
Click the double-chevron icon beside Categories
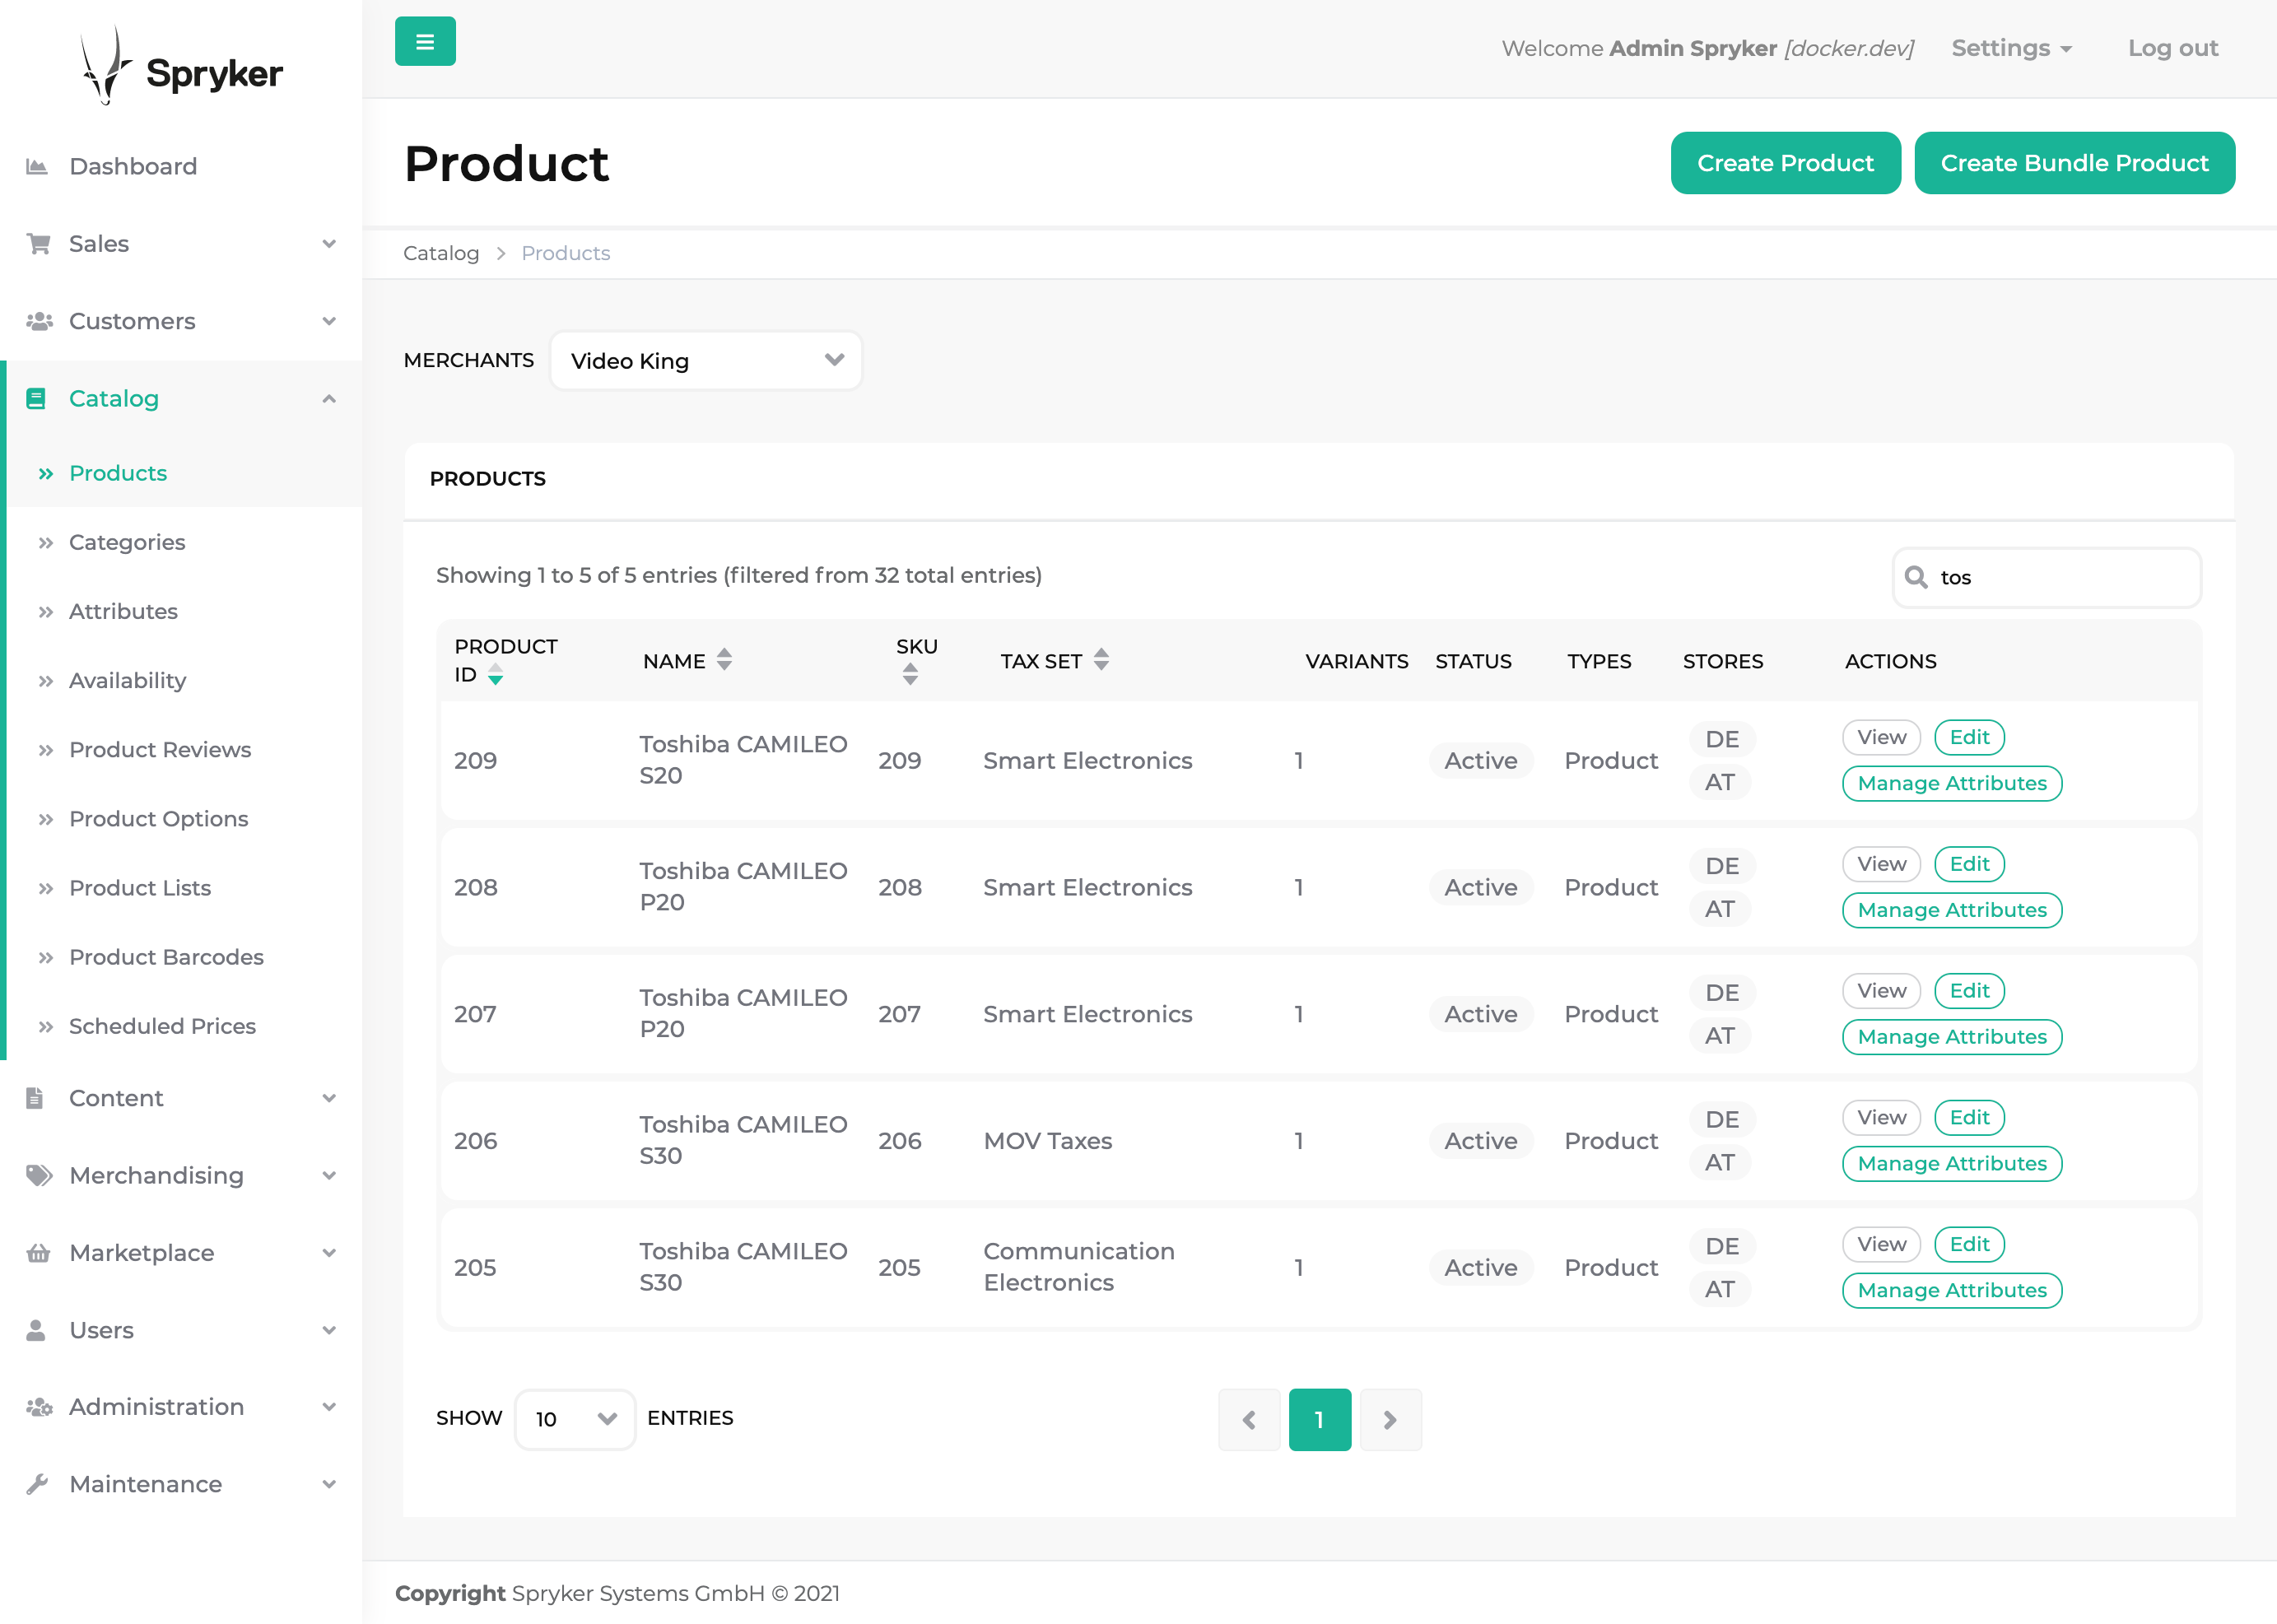[x=45, y=543]
